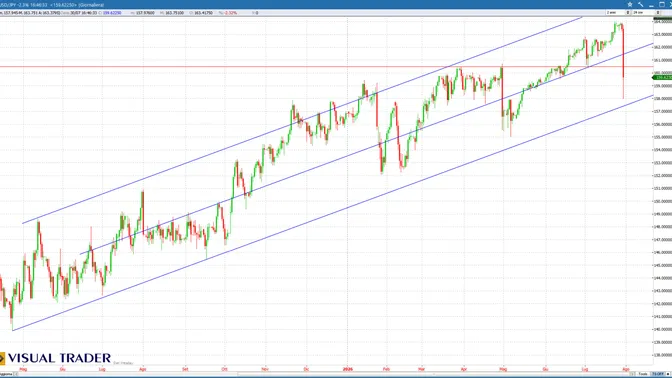The width and height of the screenshot is (672, 378).
Task: Click the star favorite icon in title bar
Action: pyautogui.click(x=630, y=4)
